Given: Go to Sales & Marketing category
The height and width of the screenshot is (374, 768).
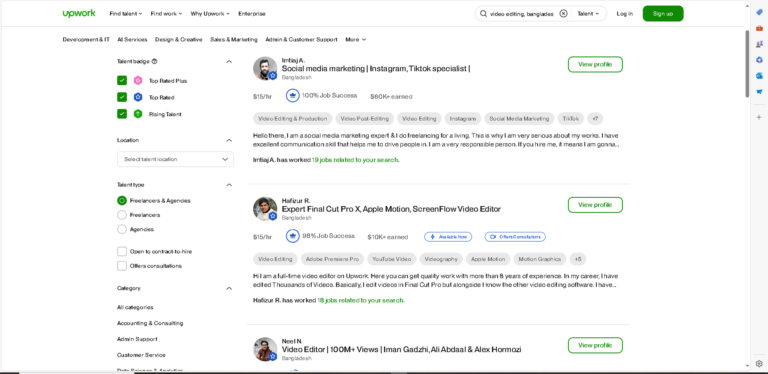Looking at the screenshot, I should tap(234, 40).
